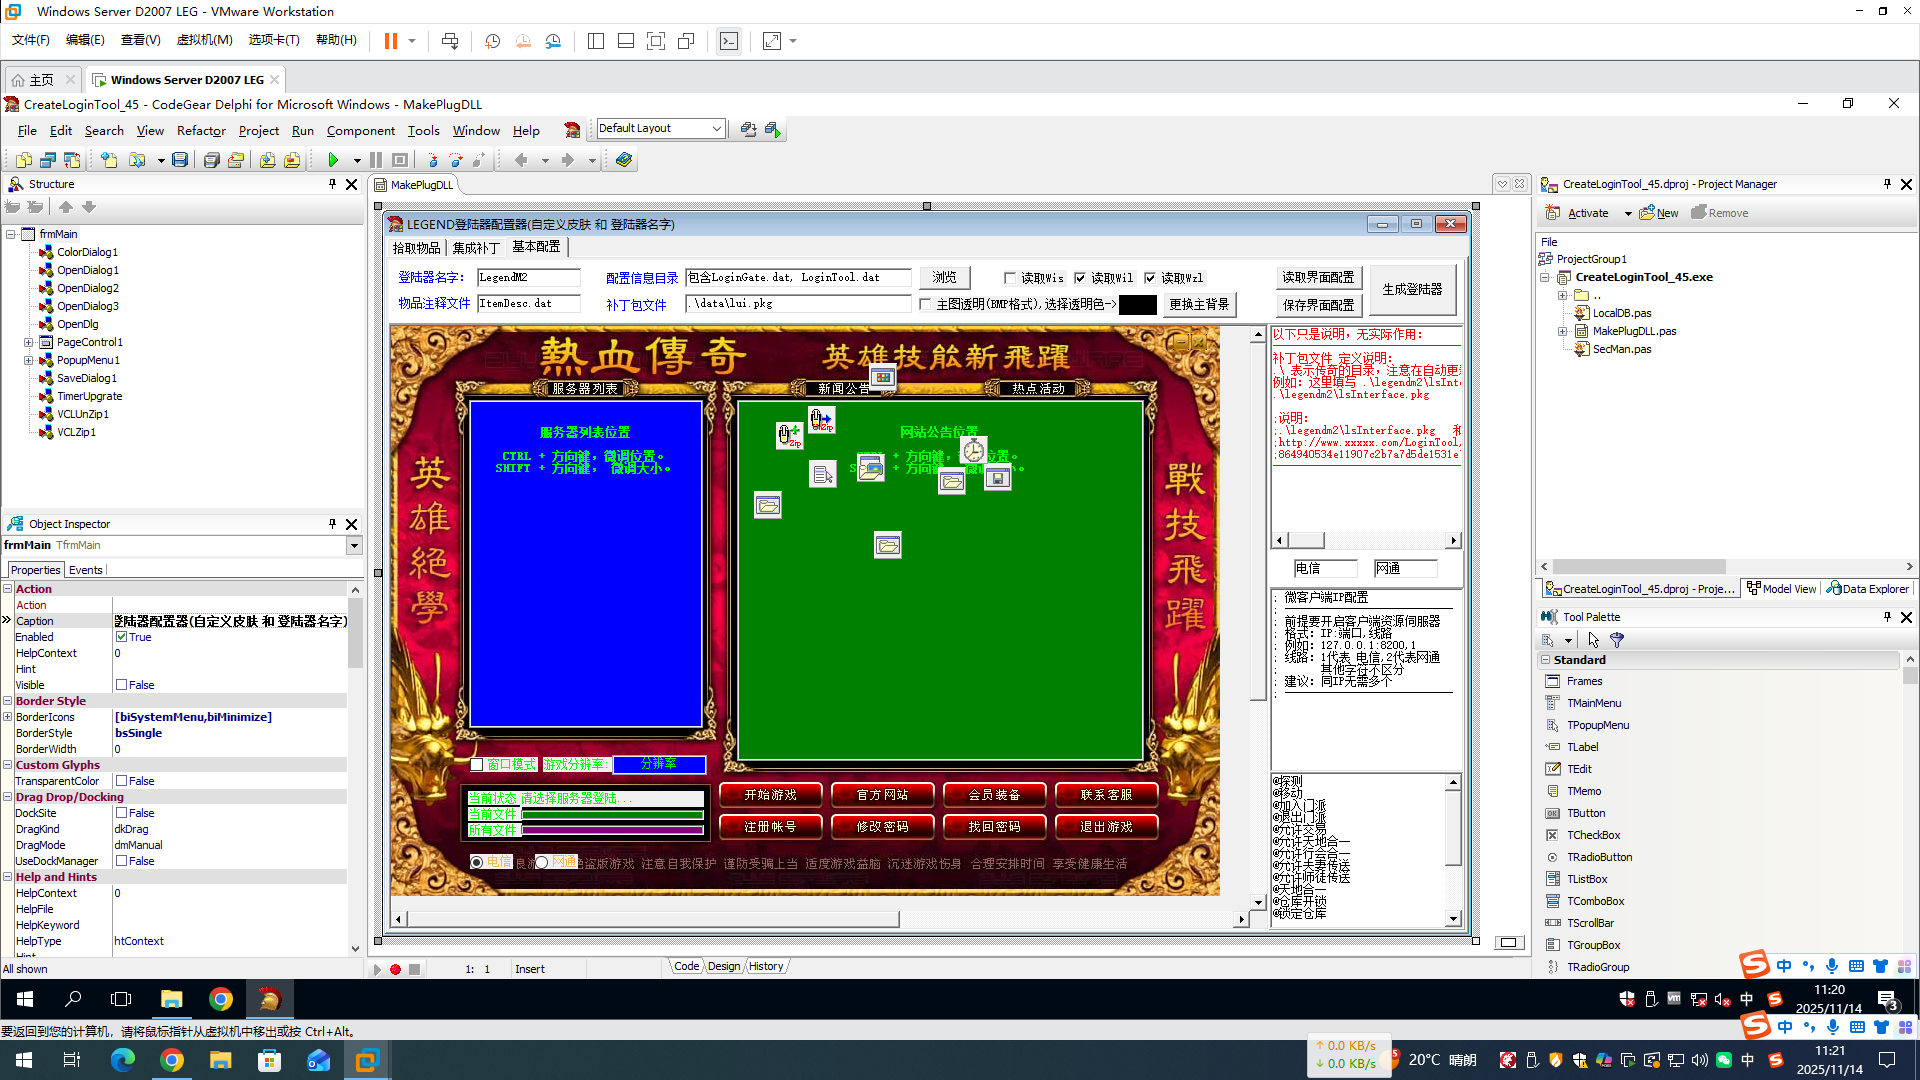The width and height of the screenshot is (1920, 1080).
Task: Open the Default Layout dropdown
Action: point(716,129)
